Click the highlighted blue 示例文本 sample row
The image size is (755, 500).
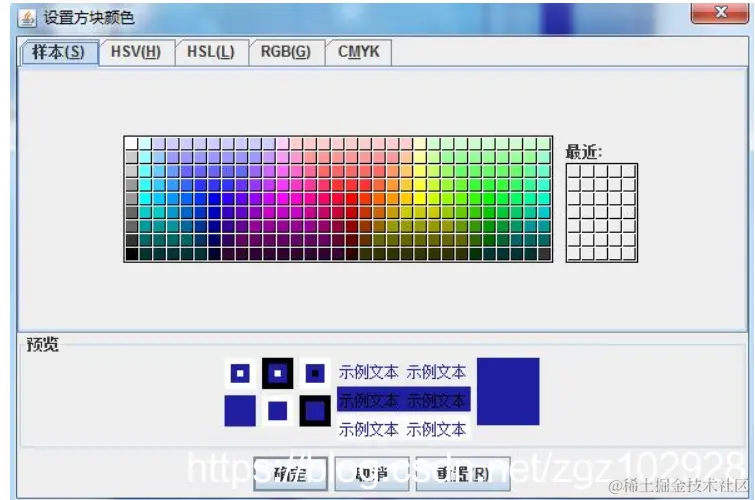coord(404,400)
